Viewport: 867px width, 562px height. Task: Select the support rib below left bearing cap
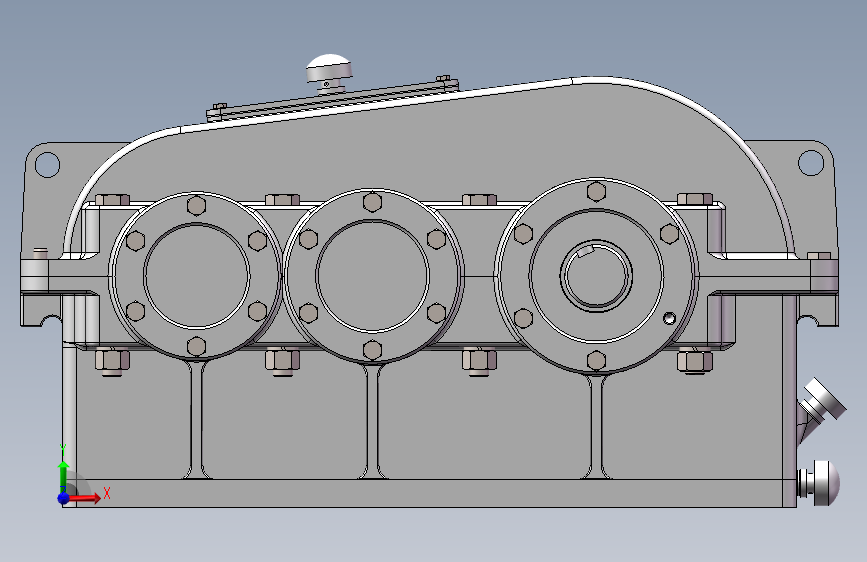tap(197, 419)
